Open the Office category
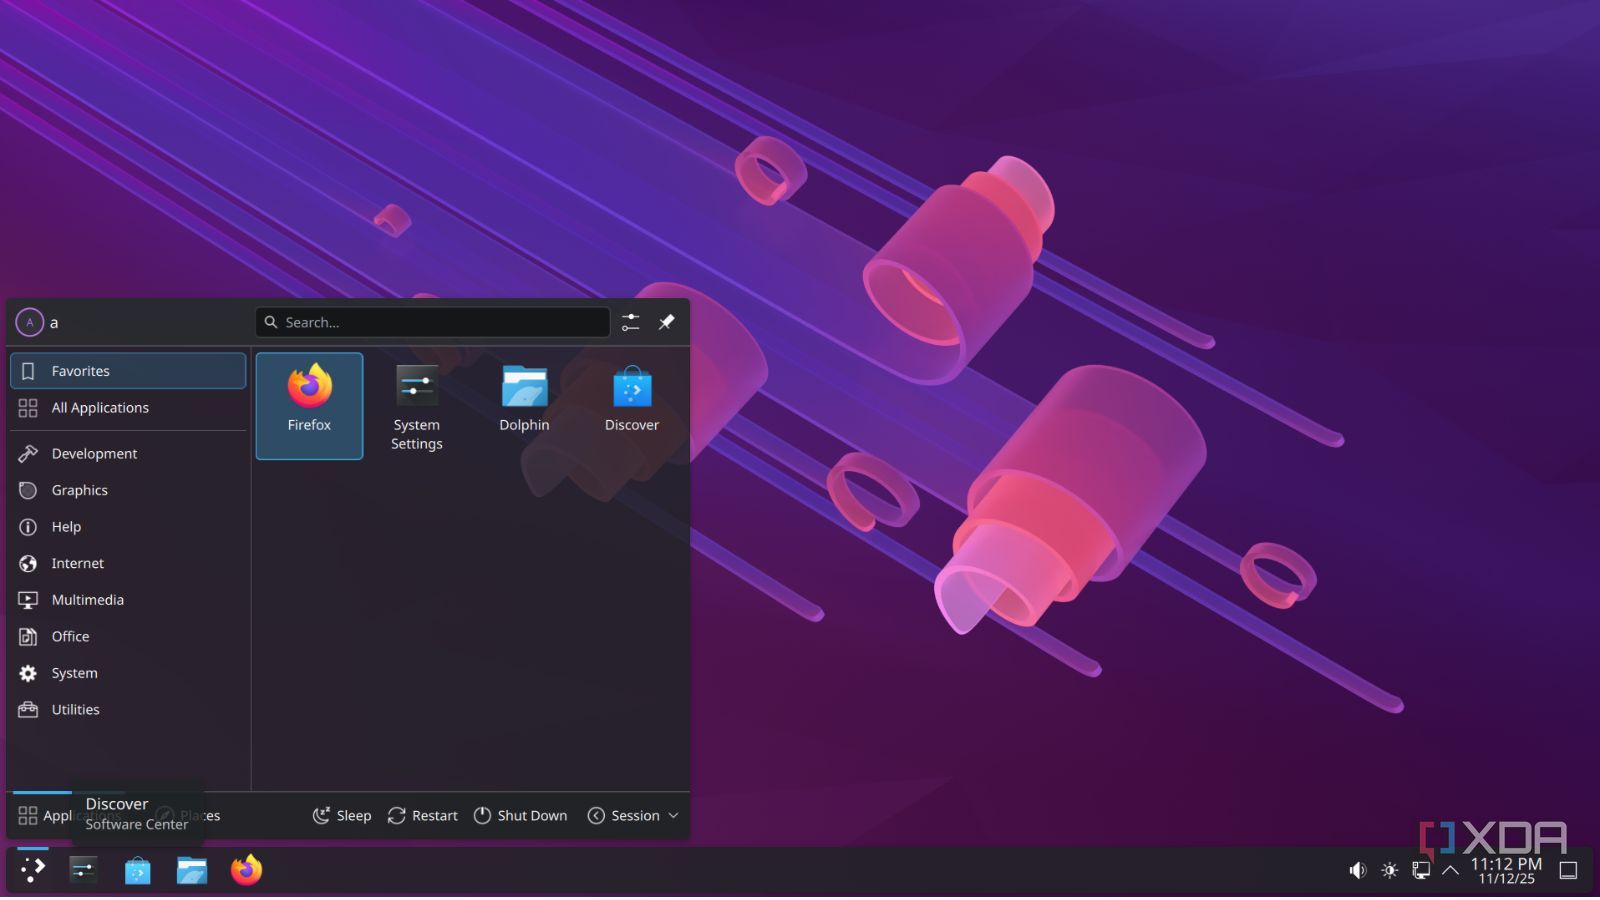The image size is (1600, 900). (128, 637)
